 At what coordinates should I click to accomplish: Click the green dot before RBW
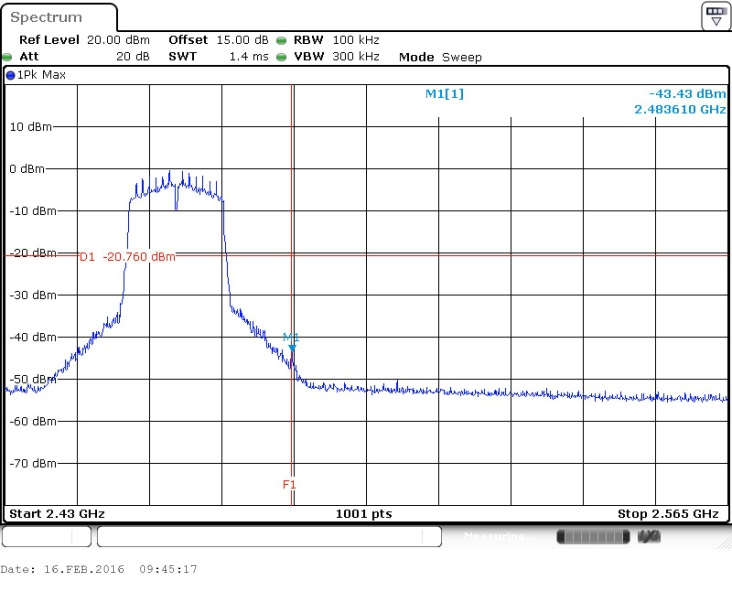281,41
